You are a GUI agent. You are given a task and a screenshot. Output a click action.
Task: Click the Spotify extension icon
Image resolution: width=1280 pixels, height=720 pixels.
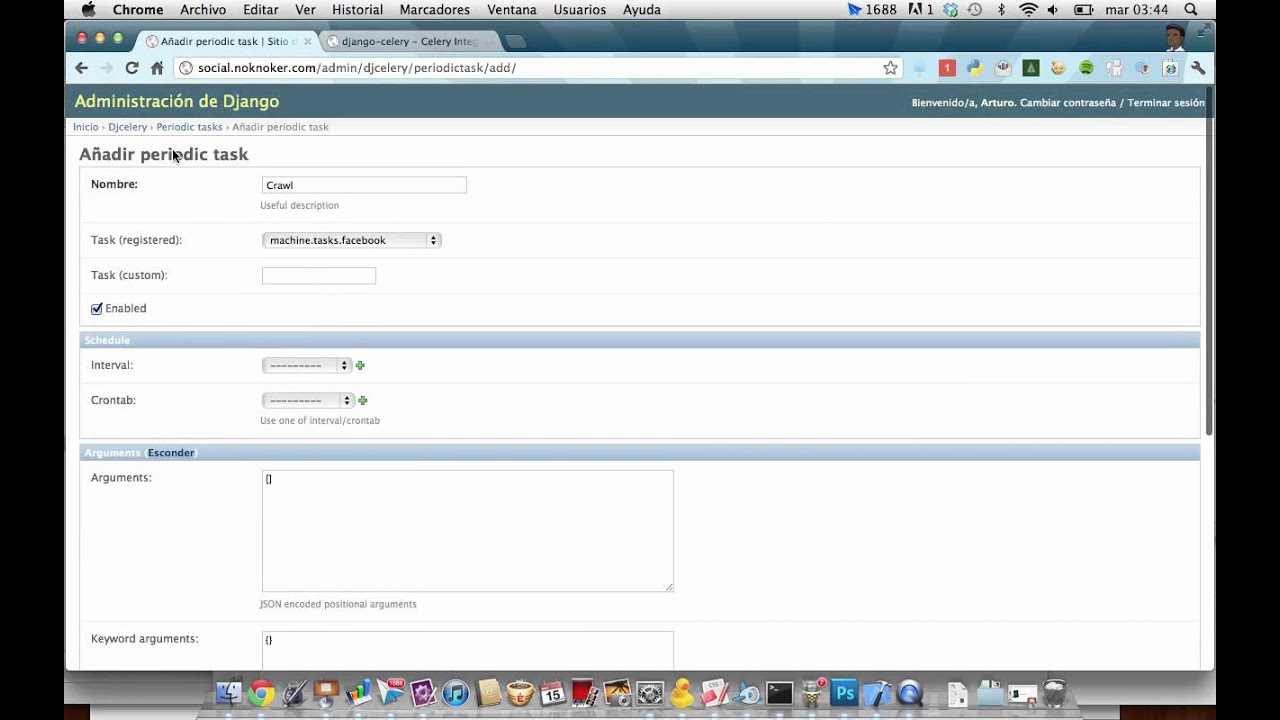pyautogui.click(x=1086, y=68)
